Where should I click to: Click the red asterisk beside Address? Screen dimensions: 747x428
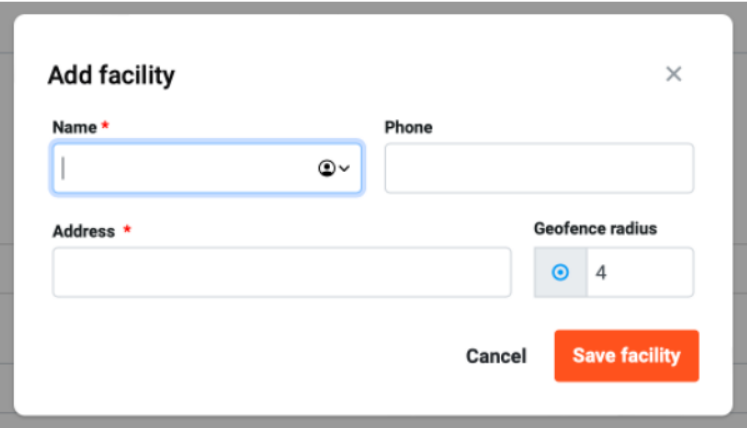point(127,229)
